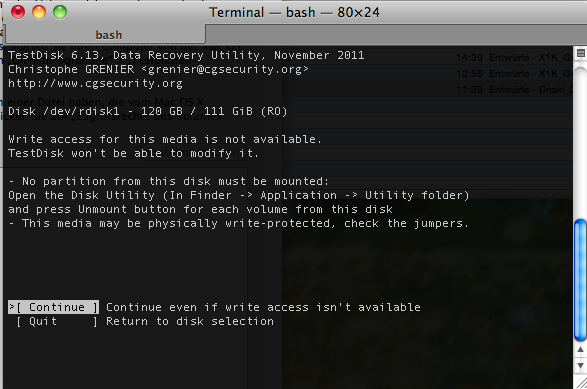
Task: Click the Terminal — bash — 80×24 title bar
Action: [x=294, y=12]
